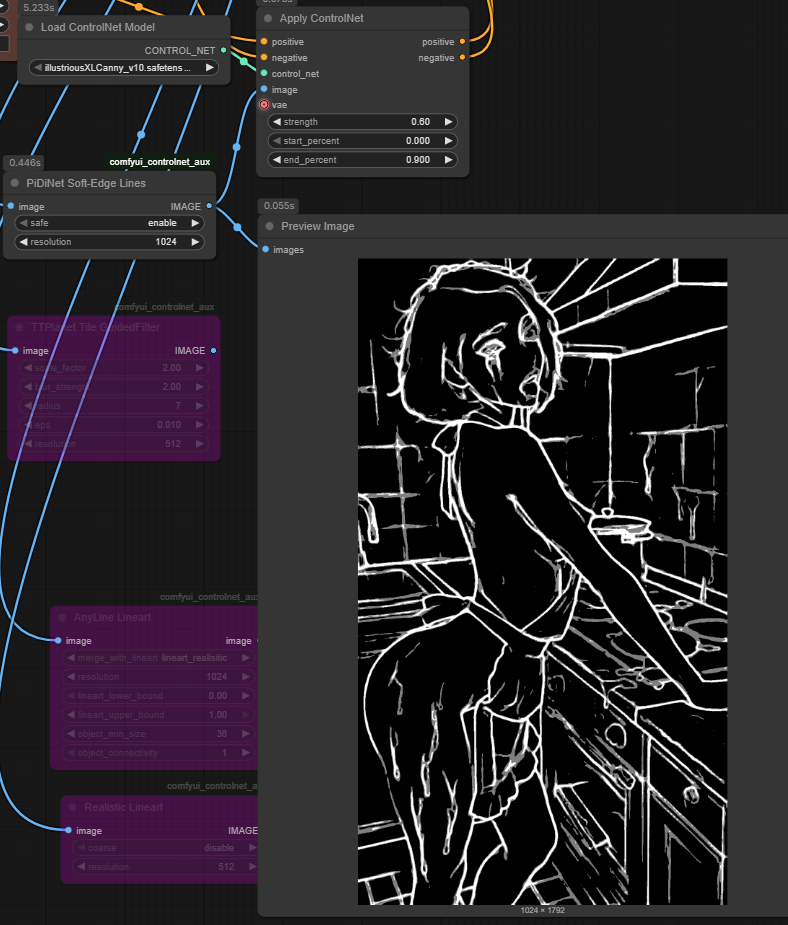Increase the strength value with right arrow

[x=449, y=122]
